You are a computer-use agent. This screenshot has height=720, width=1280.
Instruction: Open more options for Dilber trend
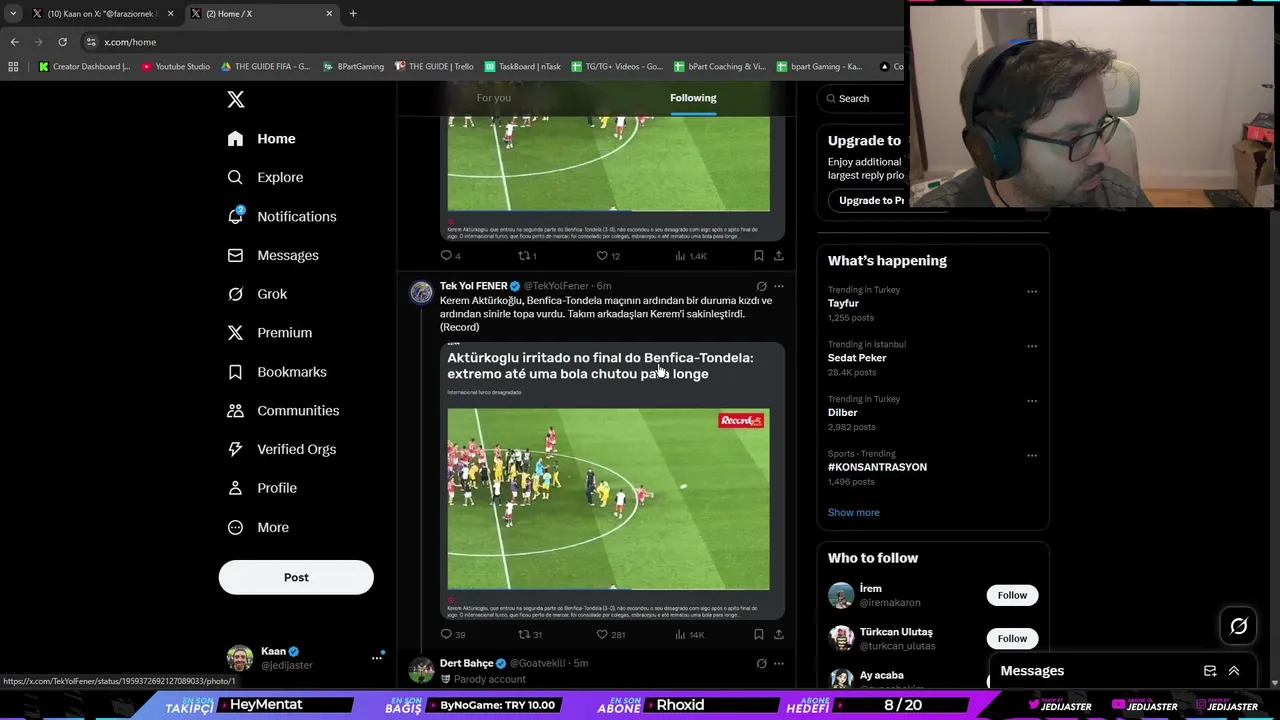[x=1032, y=401]
